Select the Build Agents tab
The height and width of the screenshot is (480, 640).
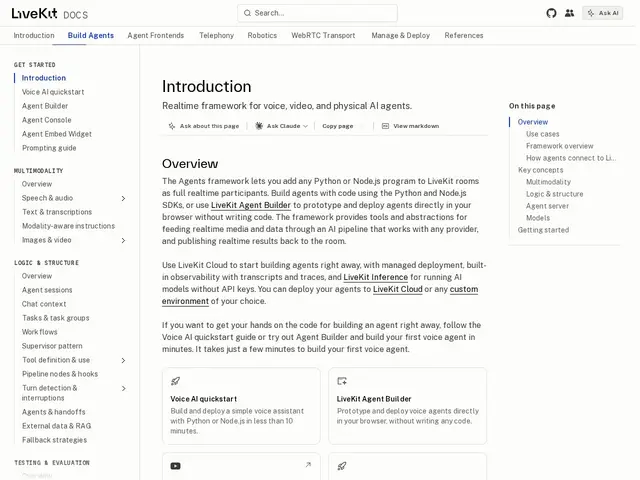[91, 36]
